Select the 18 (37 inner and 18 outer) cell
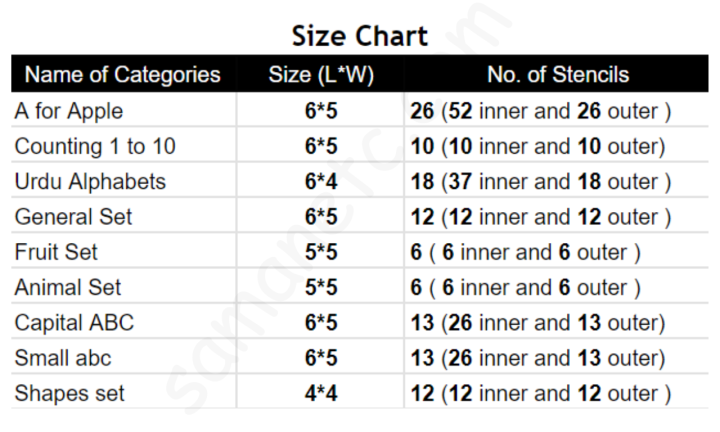 pyautogui.click(x=540, y=181)
